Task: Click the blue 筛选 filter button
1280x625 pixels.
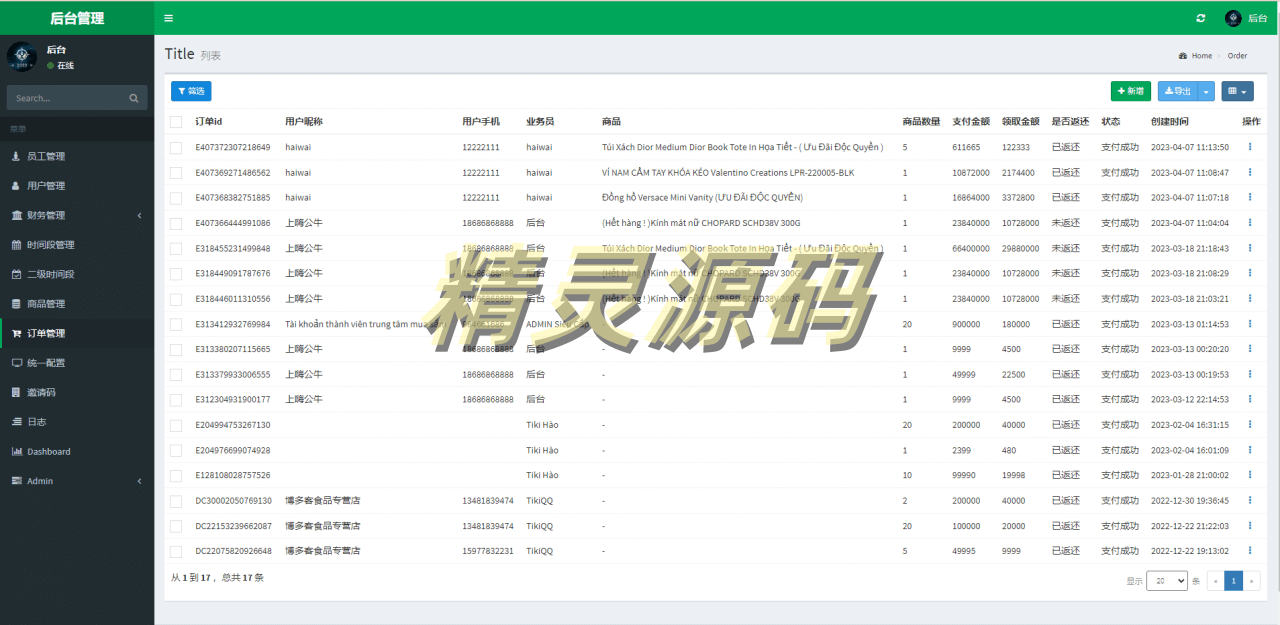Action: pos(191,91)
